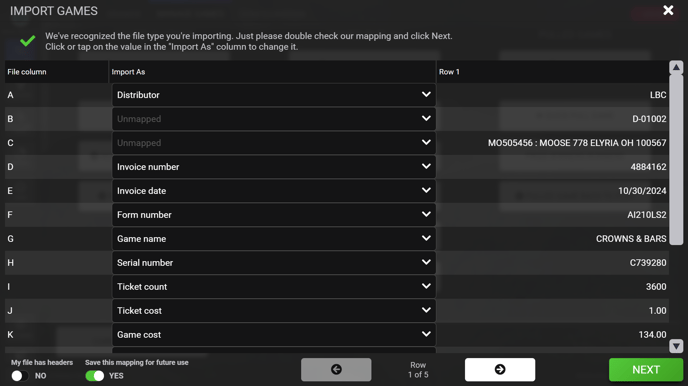
Task: Expand the Game name dropdown
Action: (x=274, y=239)
